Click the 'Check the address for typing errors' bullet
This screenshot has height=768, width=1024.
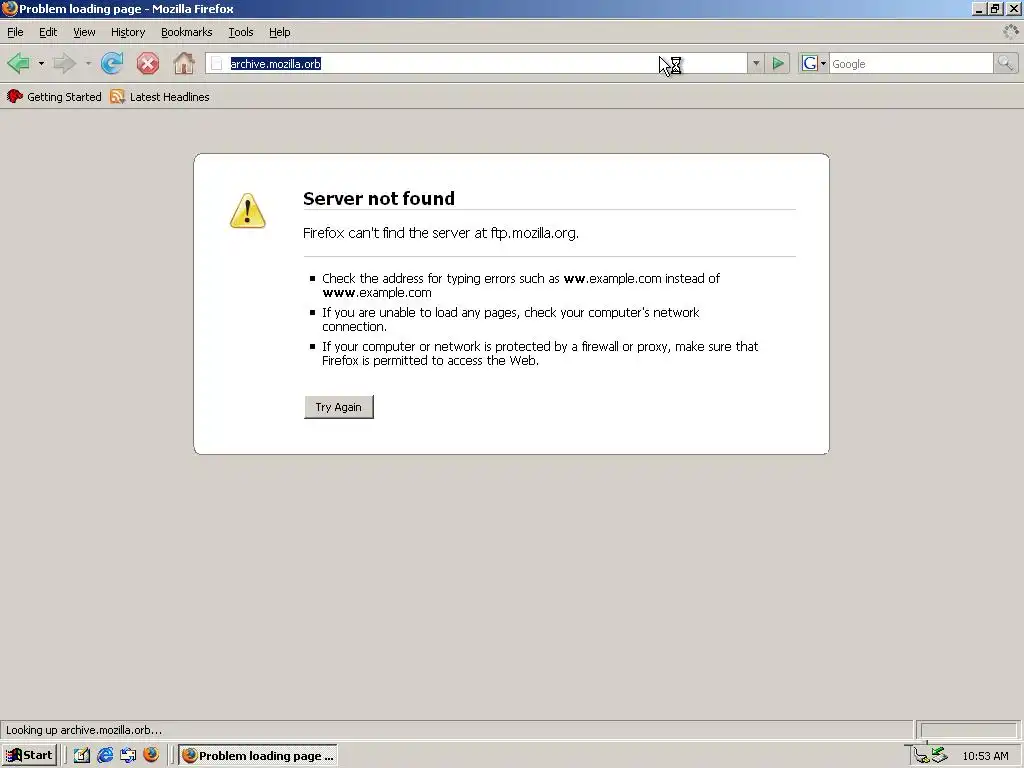point(520,285)
